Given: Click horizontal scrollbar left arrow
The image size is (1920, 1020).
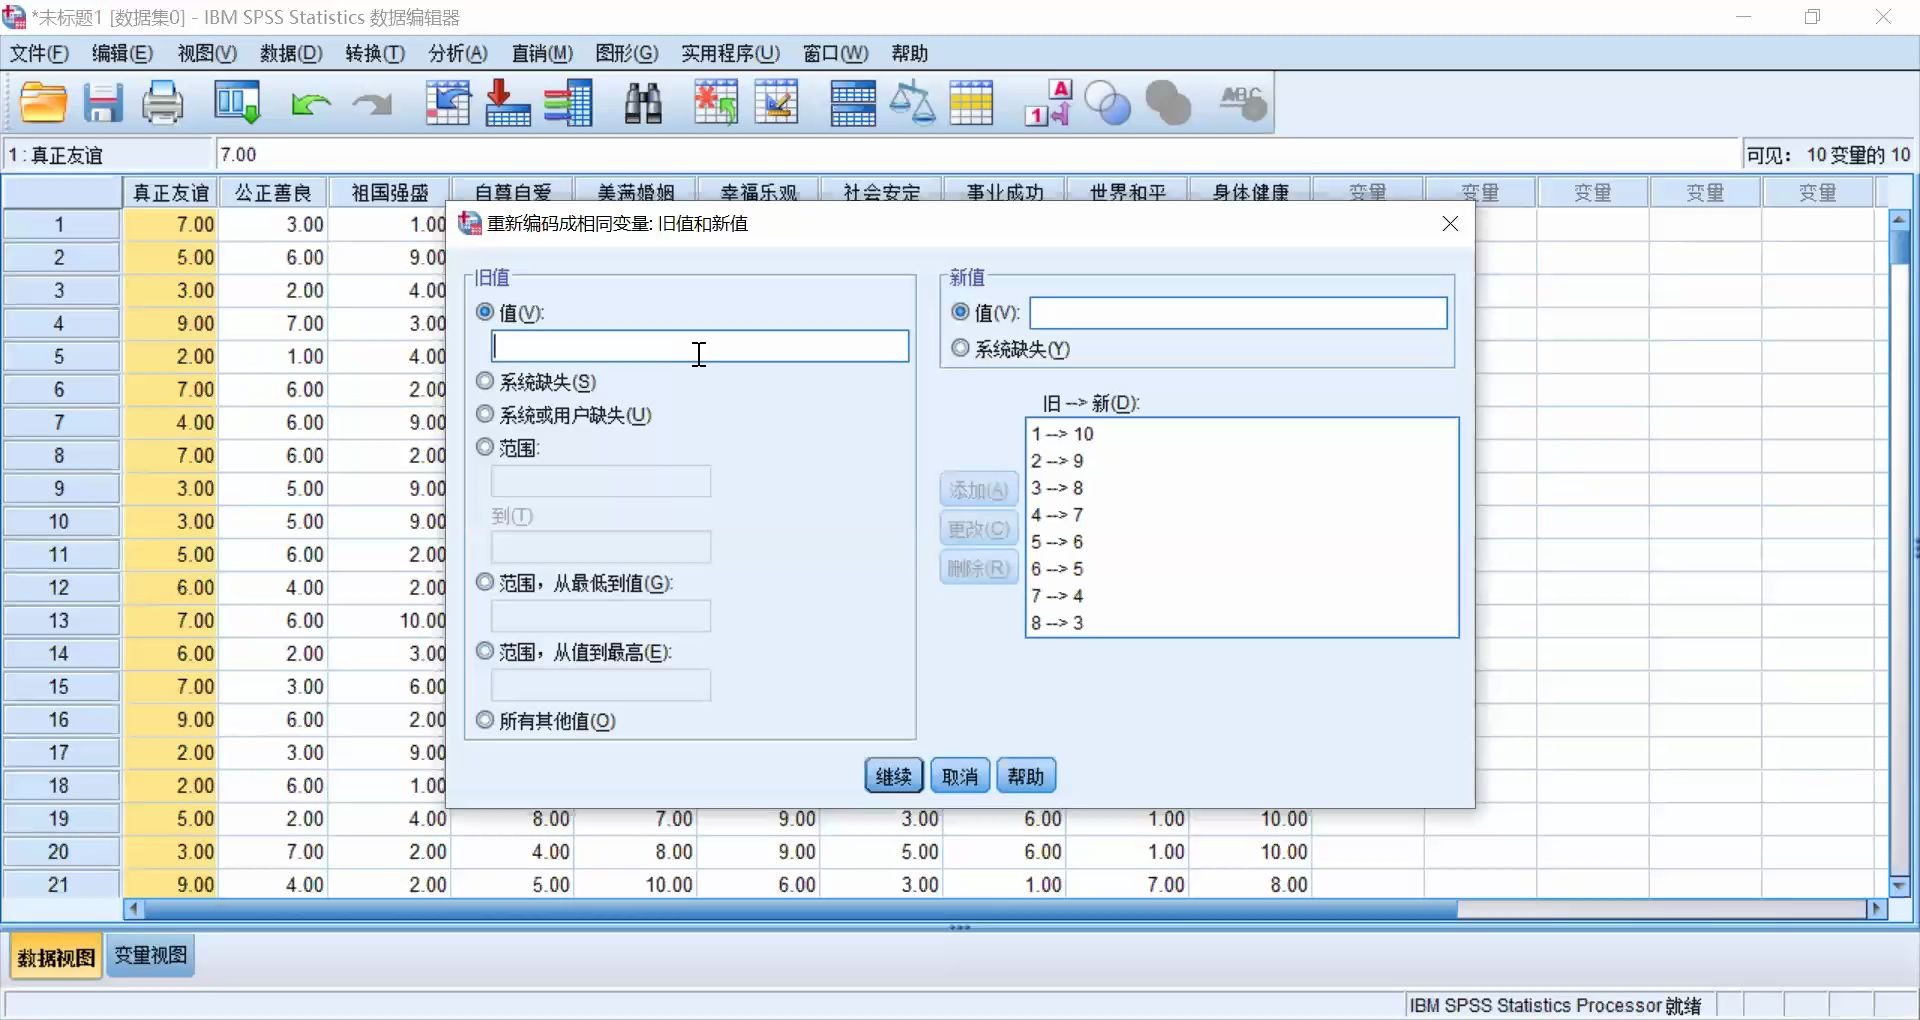Looking at the screenshot, I should pyautogui.click(x=133, y=909).
